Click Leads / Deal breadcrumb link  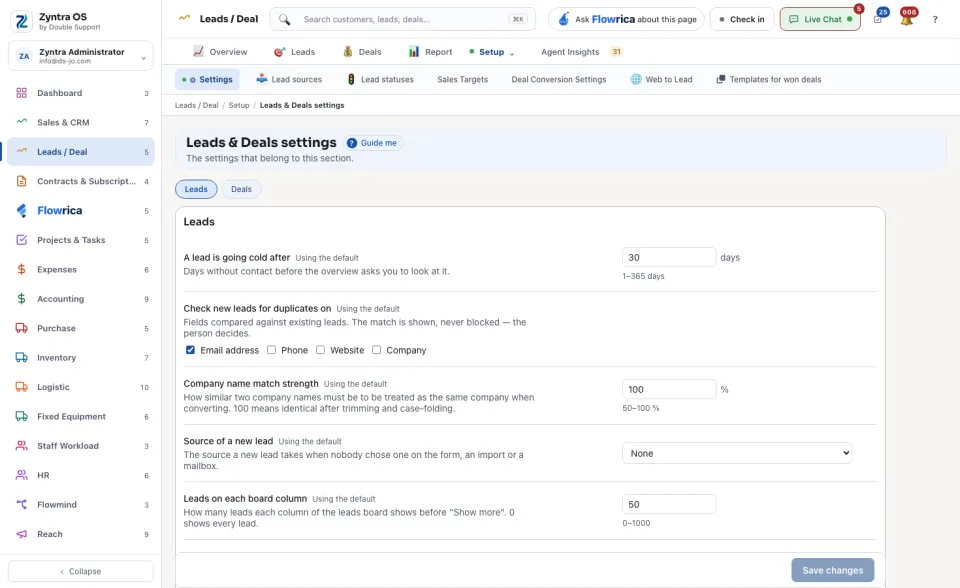tap(197, 105)
